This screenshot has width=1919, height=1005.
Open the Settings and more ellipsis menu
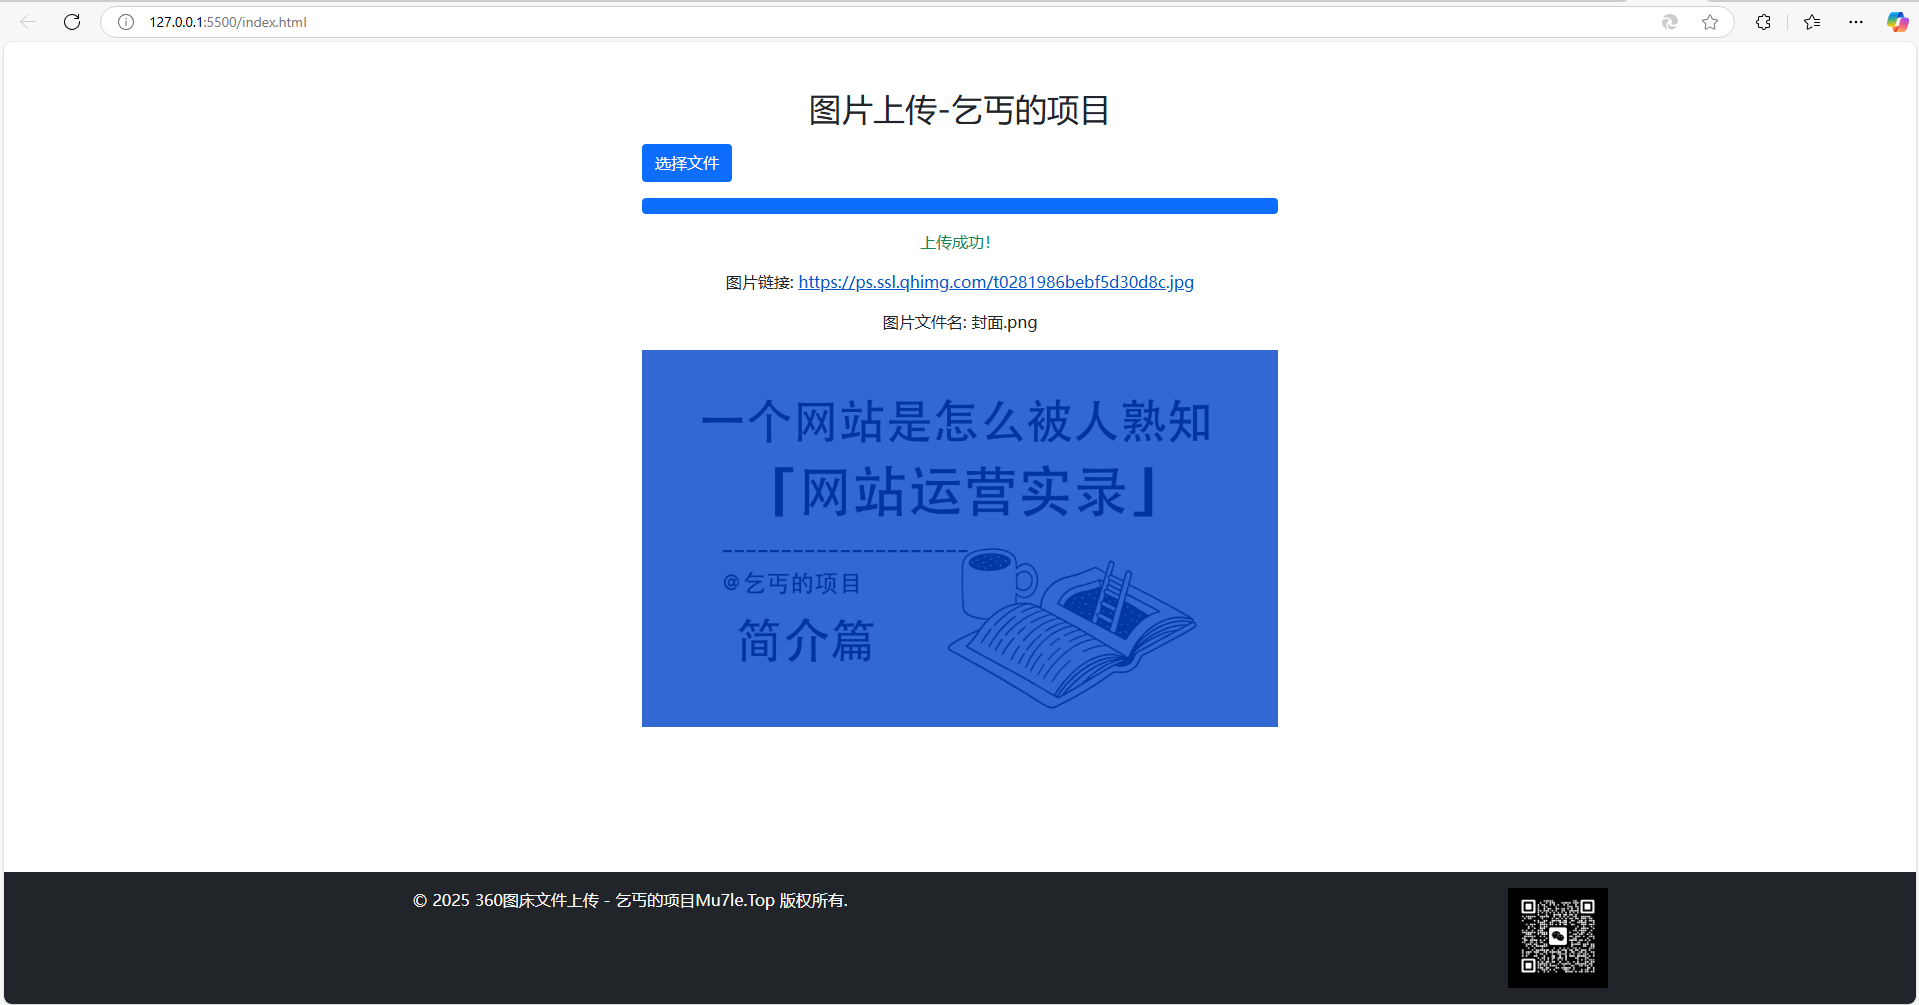pos(1856,22)
